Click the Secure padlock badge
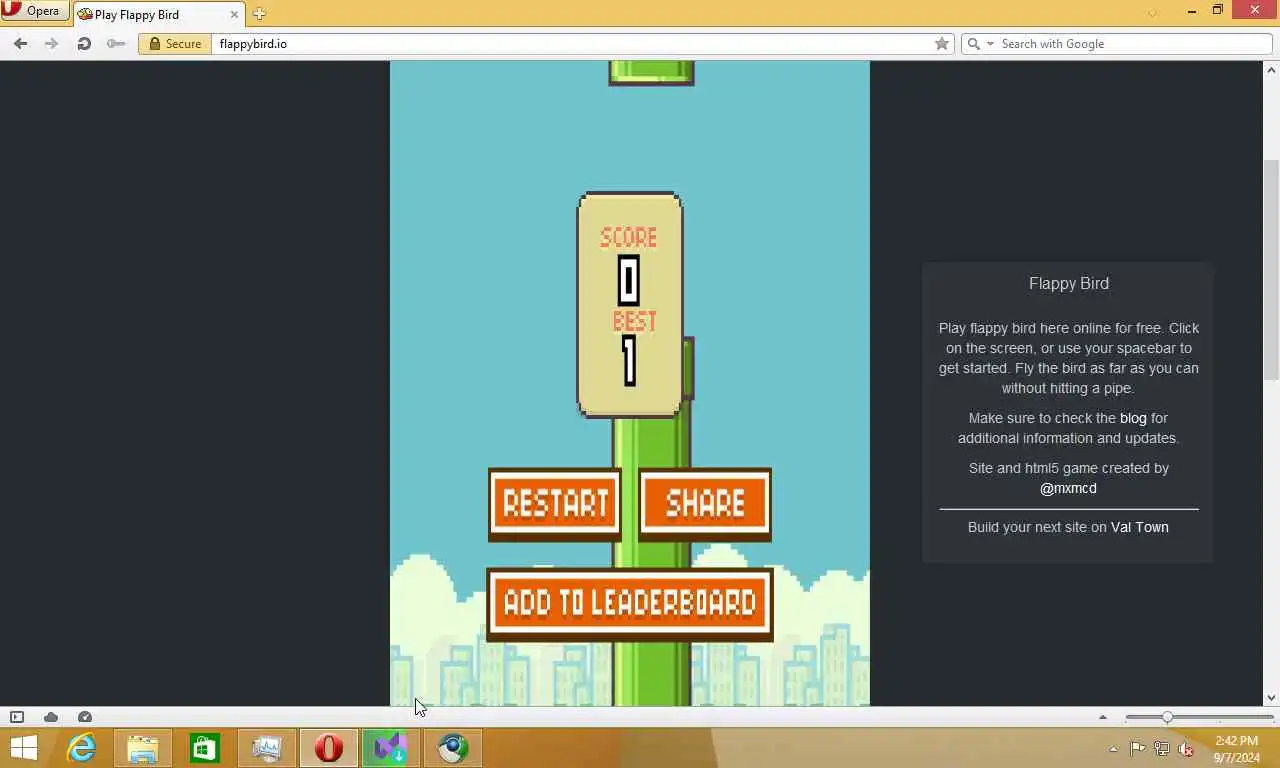Viewport: 1280px width, 768px height. [x=175, y=43]
